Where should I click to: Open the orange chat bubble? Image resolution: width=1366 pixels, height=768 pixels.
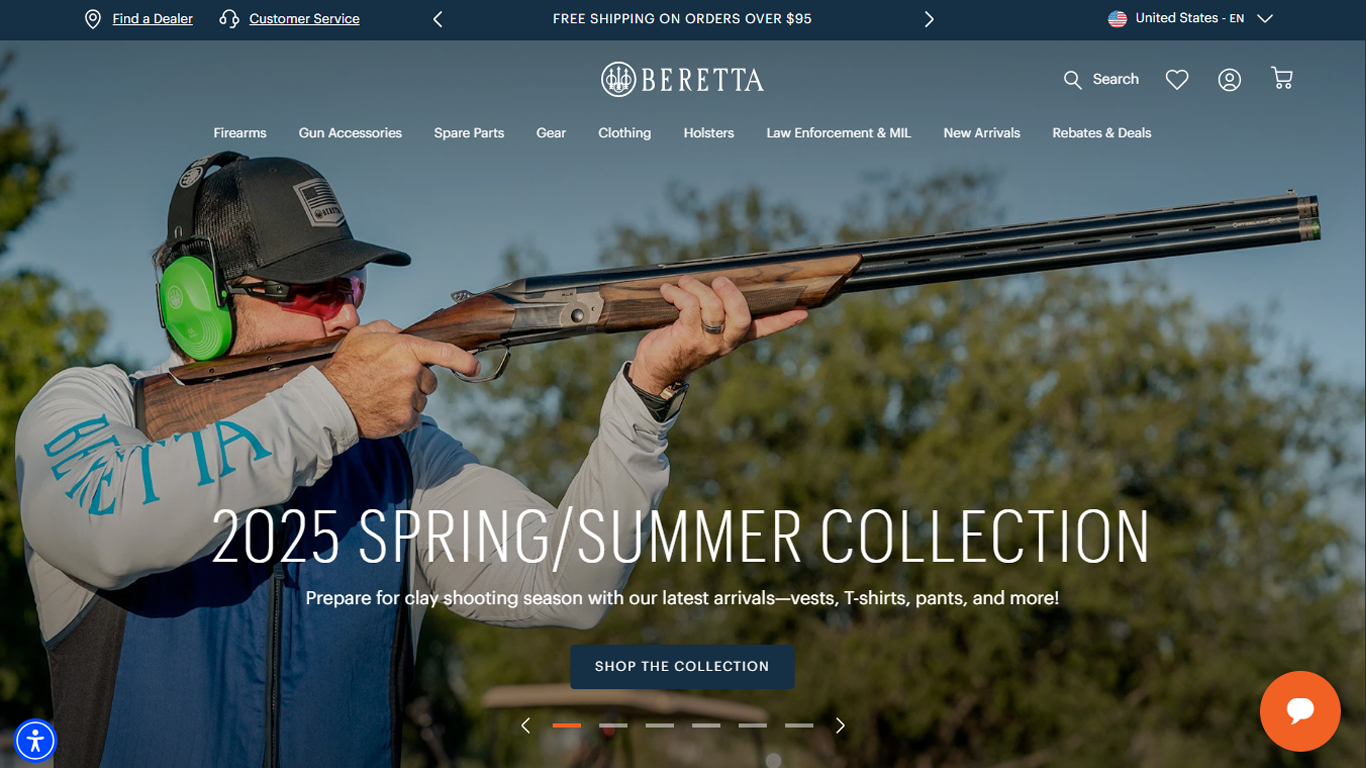1300,711
